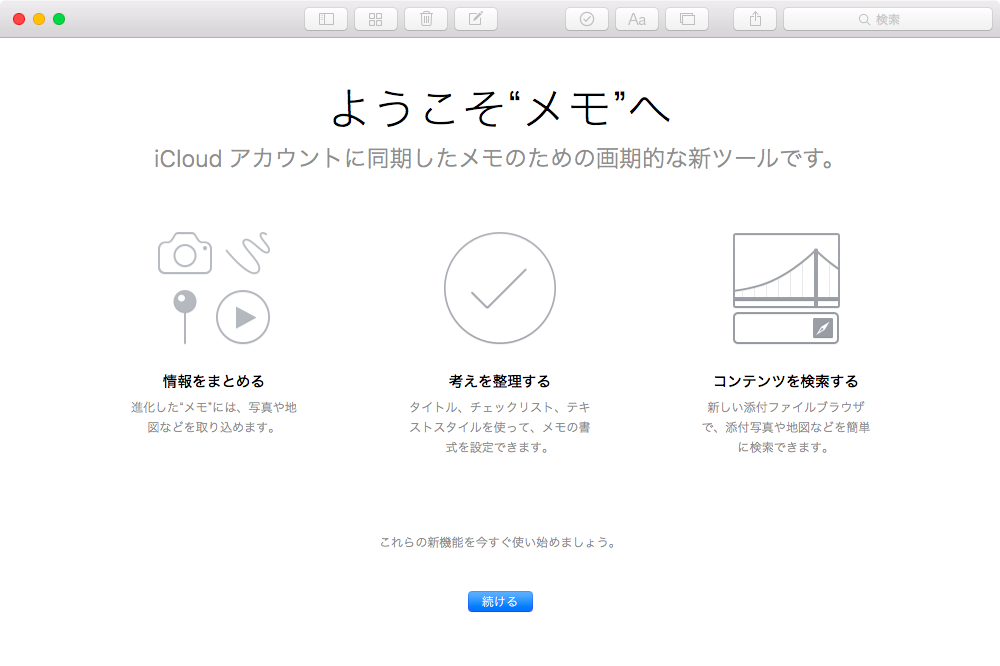Click これらの新機能を今すぐ使い始めましょう text
Screen dimensions: 1000x666
pos(498,542)
